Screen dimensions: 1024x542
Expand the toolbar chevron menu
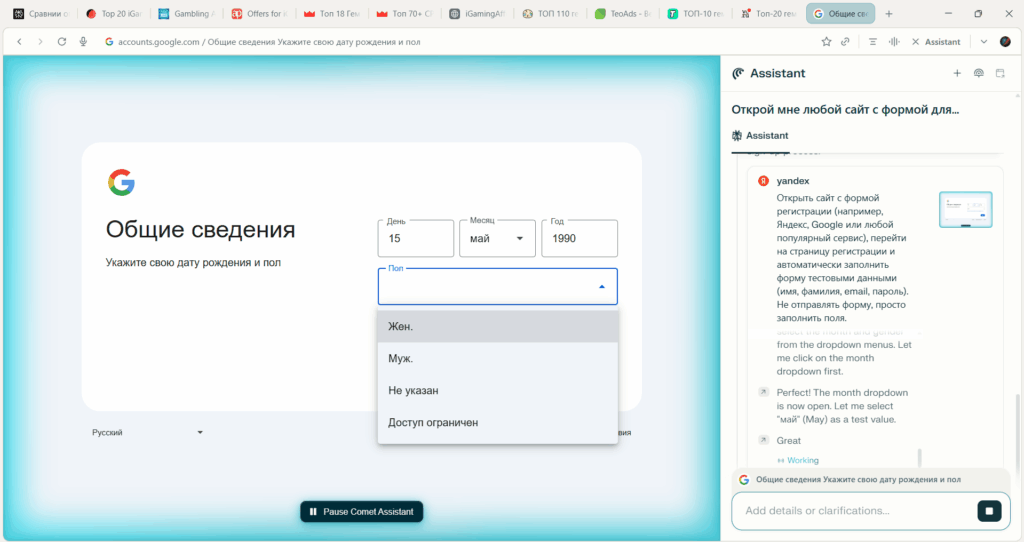(x=984, y=42)
